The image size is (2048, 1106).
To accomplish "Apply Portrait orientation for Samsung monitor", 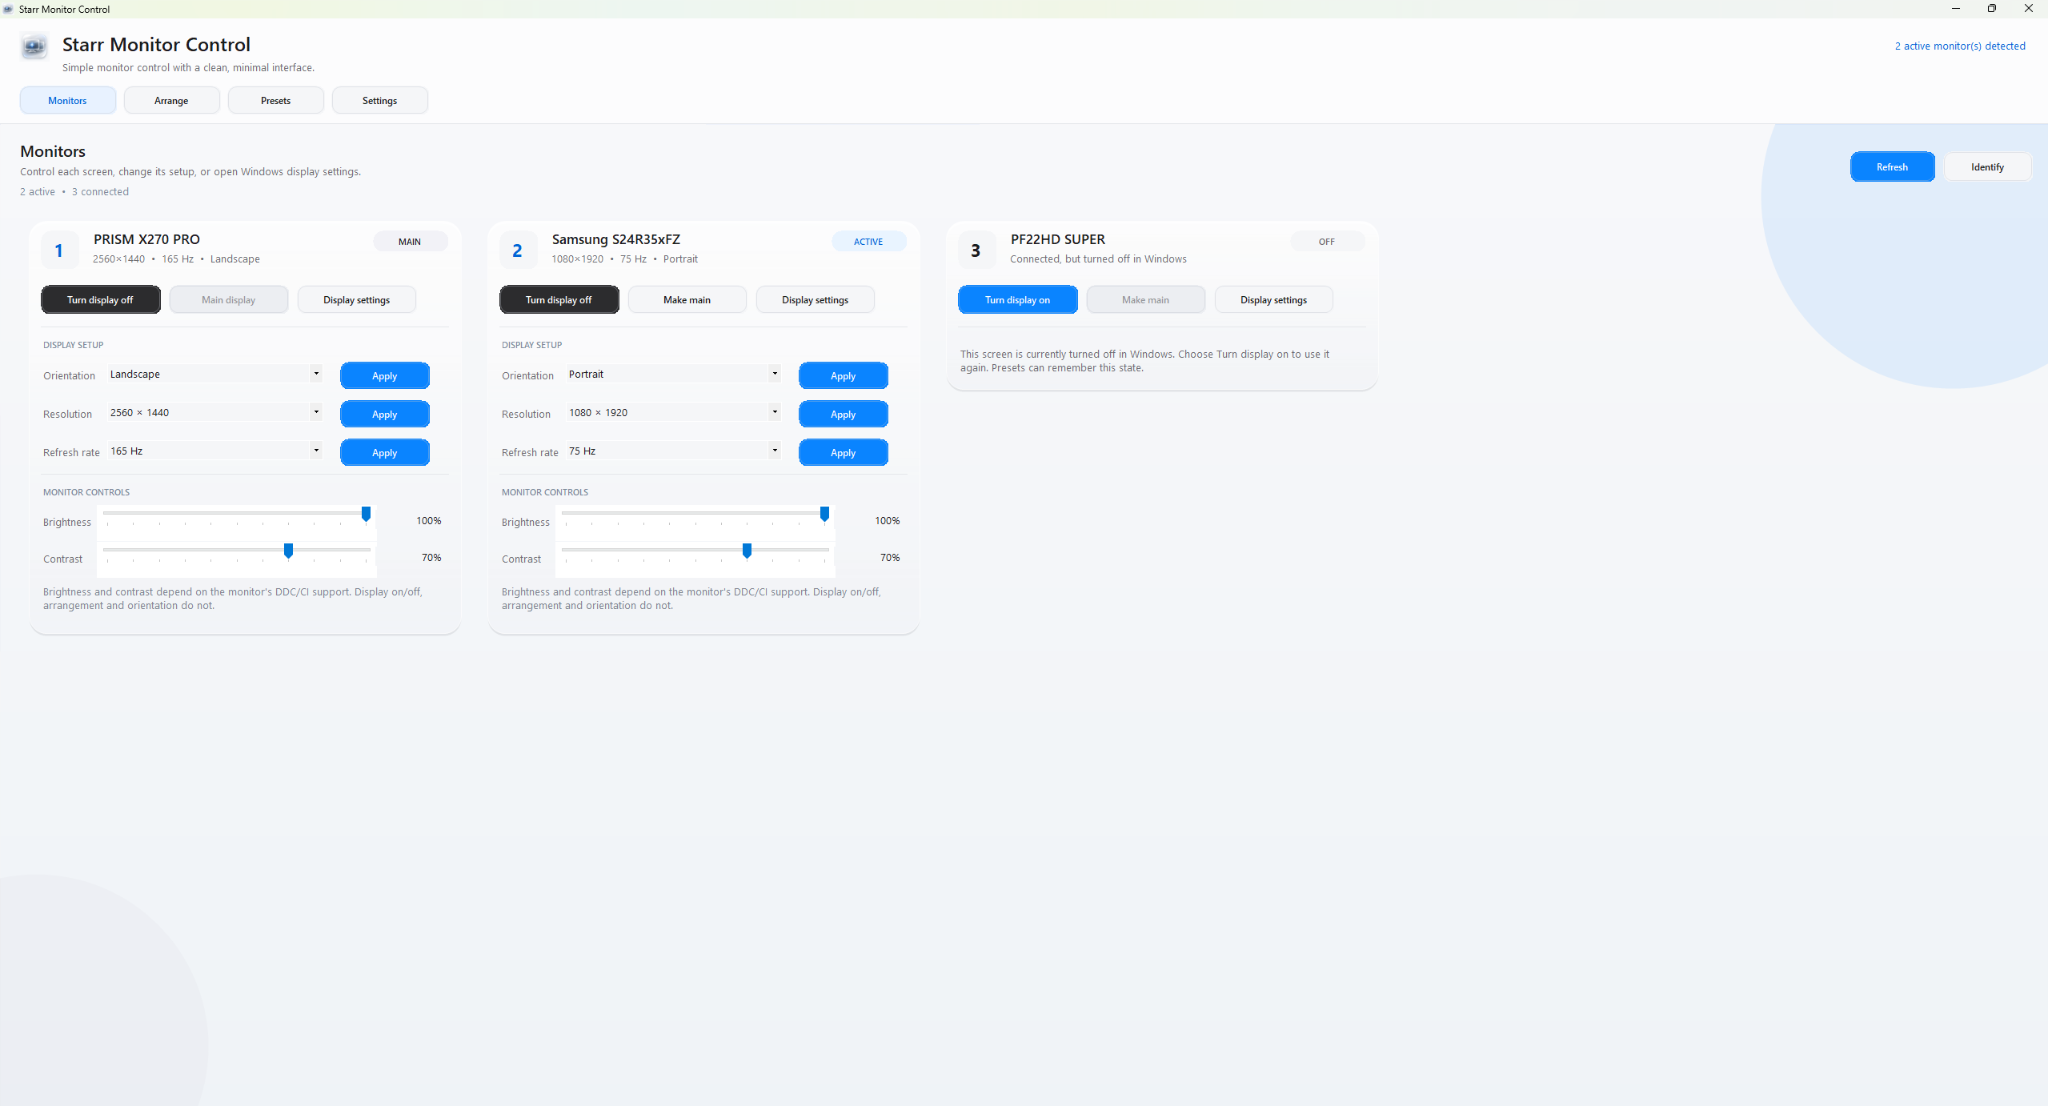I will pos(843,376).
